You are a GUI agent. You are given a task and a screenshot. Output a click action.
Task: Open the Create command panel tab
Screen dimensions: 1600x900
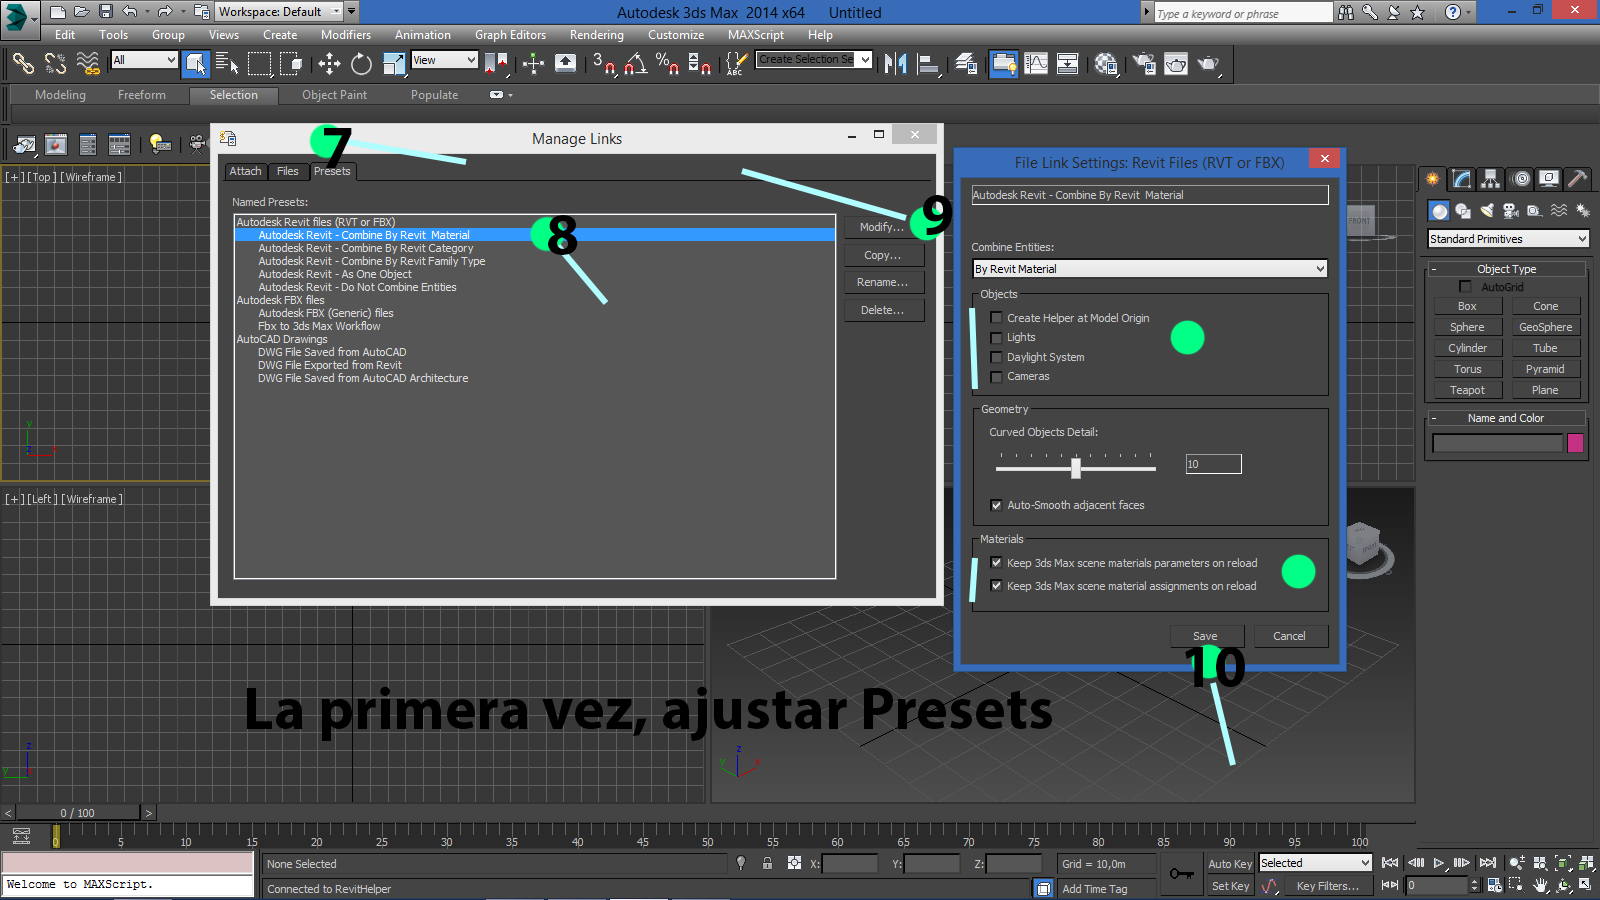[1433, 179]
